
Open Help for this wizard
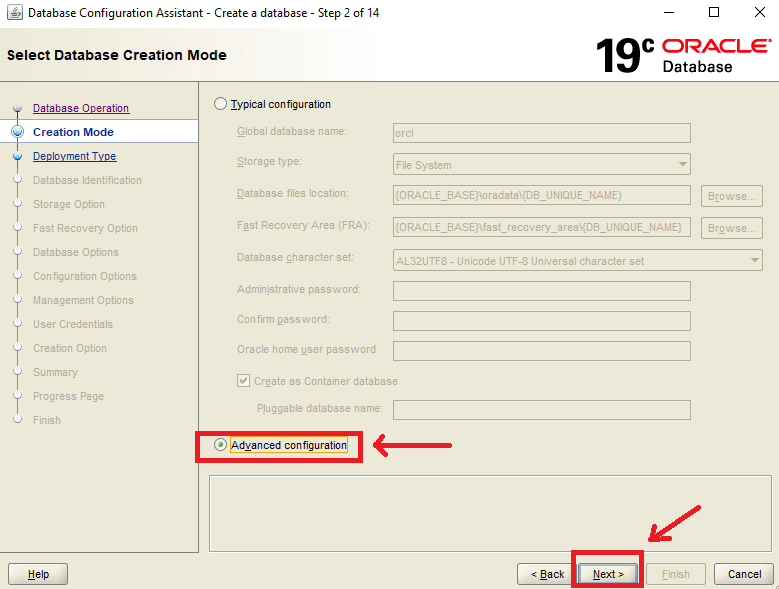(x=38, y=574)
